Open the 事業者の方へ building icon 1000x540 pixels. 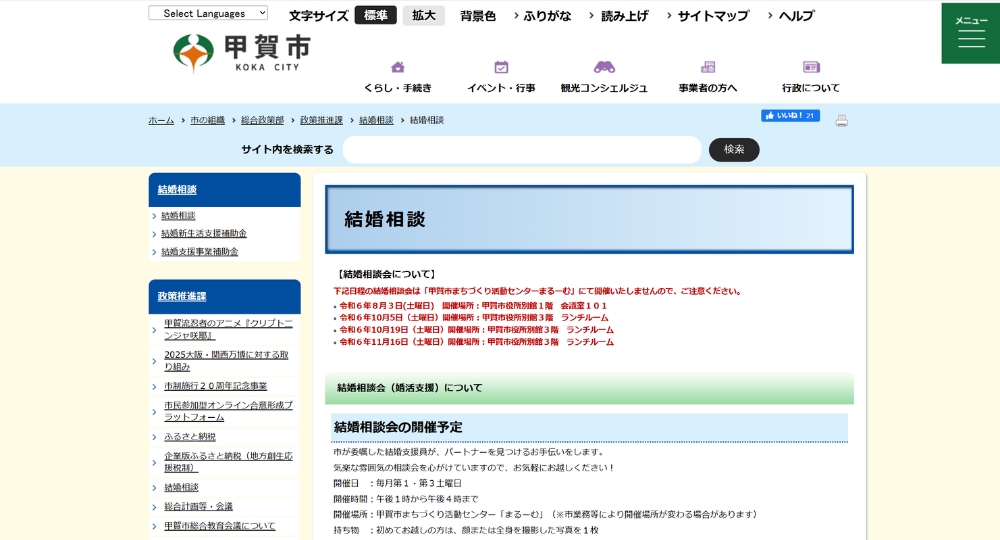coord(708,67)
